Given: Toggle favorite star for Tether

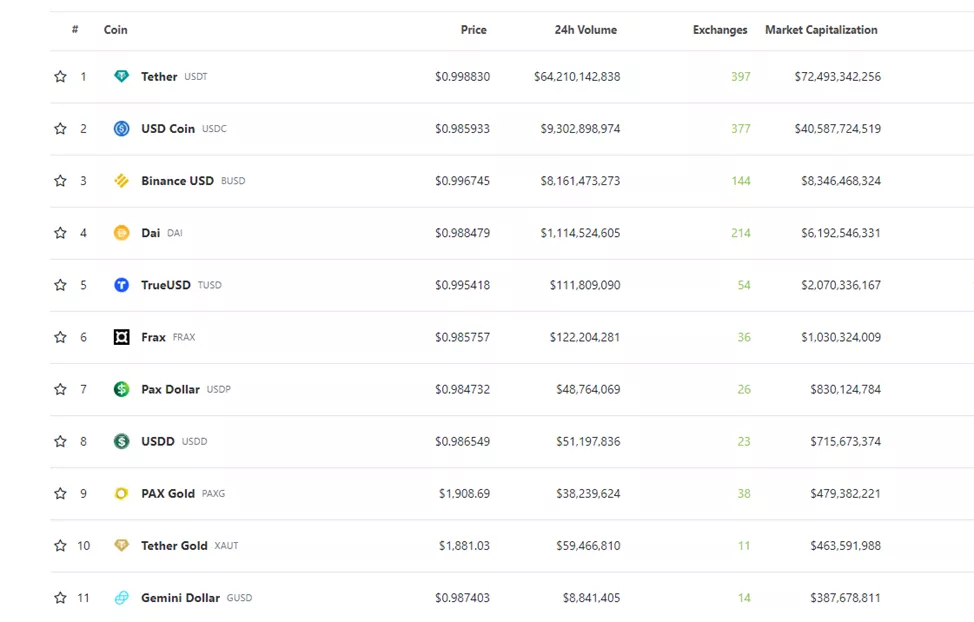Looking at the screenshot, I should point(60,77).
